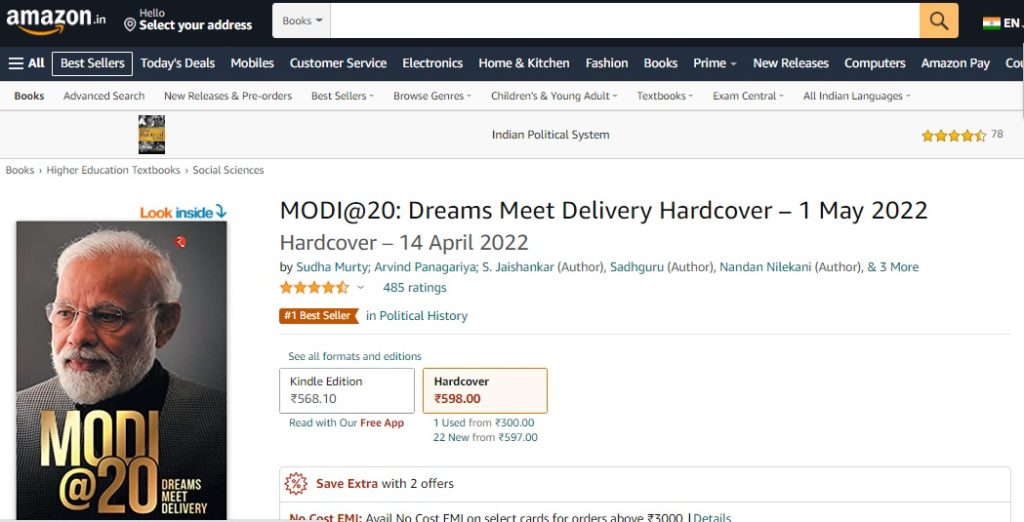Select the Hardcover format option
1024x522 pixels.
coord(485,391)
